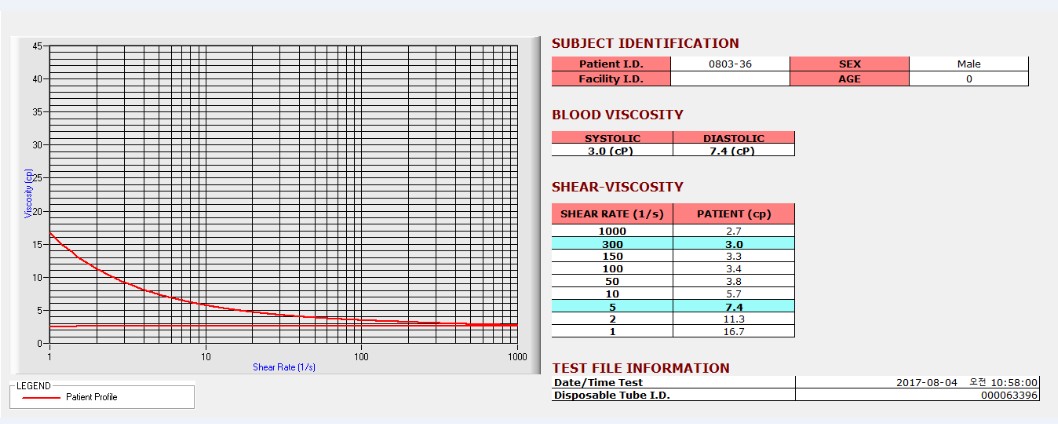Image resolution: width=1058 pixels, height=424 pixels.
Task: Click the SHEAR RATE (1/s) column header
Action: tap(612, 214)
